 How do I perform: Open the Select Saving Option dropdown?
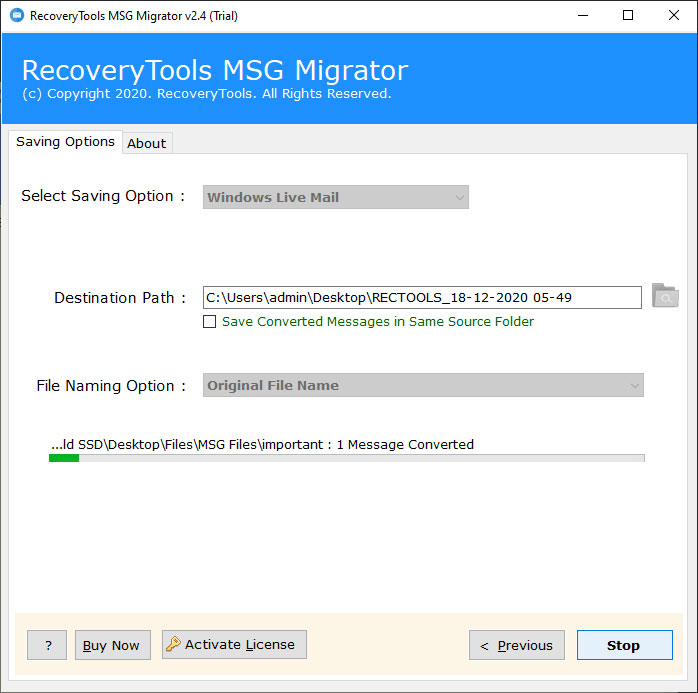tap(336, 197)
